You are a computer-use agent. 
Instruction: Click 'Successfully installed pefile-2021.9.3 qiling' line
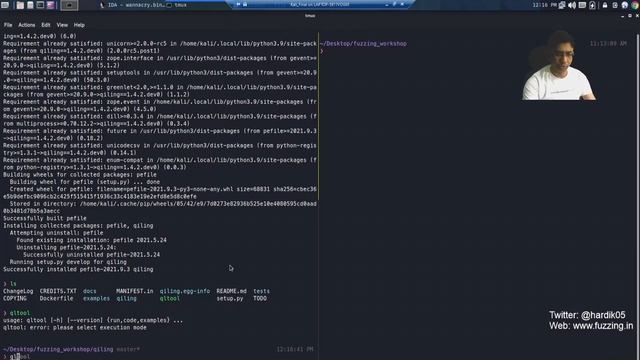click(78, 269)
